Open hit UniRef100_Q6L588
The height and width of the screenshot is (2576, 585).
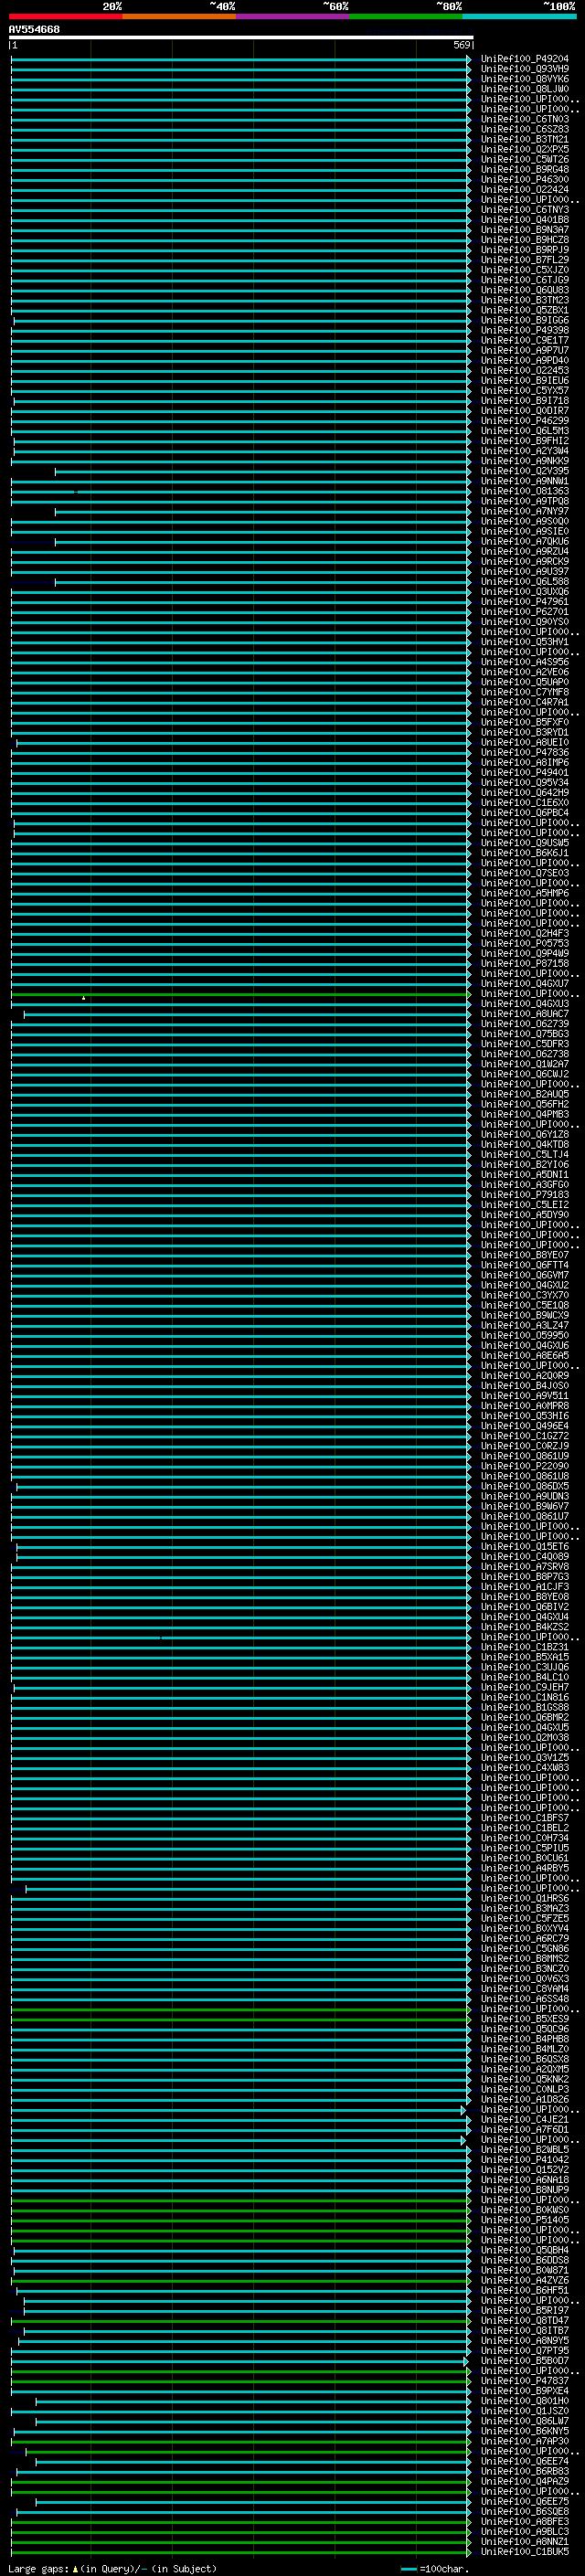pyautogui.click(x=524, y=581)
